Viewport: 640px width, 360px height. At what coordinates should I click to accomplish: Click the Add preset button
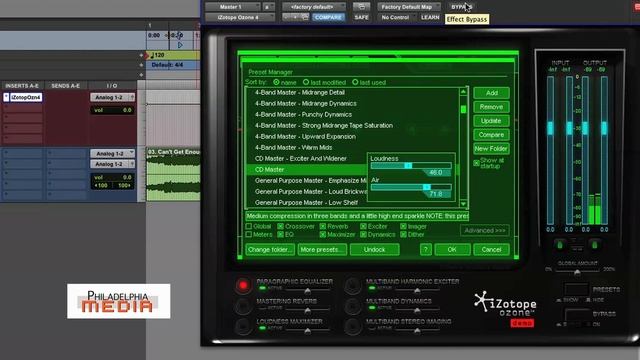point(491,93)
